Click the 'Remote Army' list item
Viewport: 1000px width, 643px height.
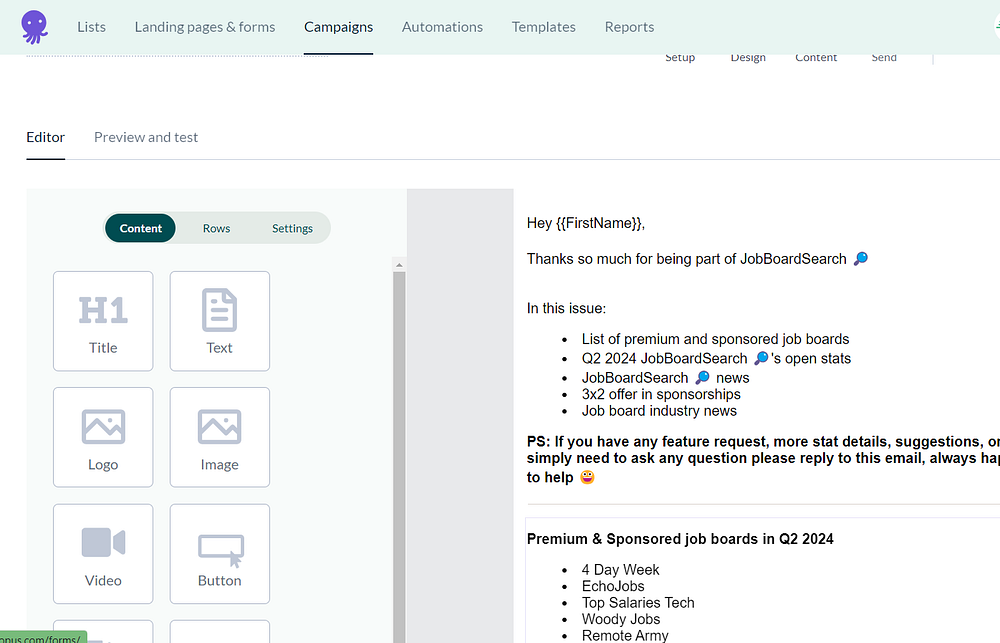tap(625, 636)
